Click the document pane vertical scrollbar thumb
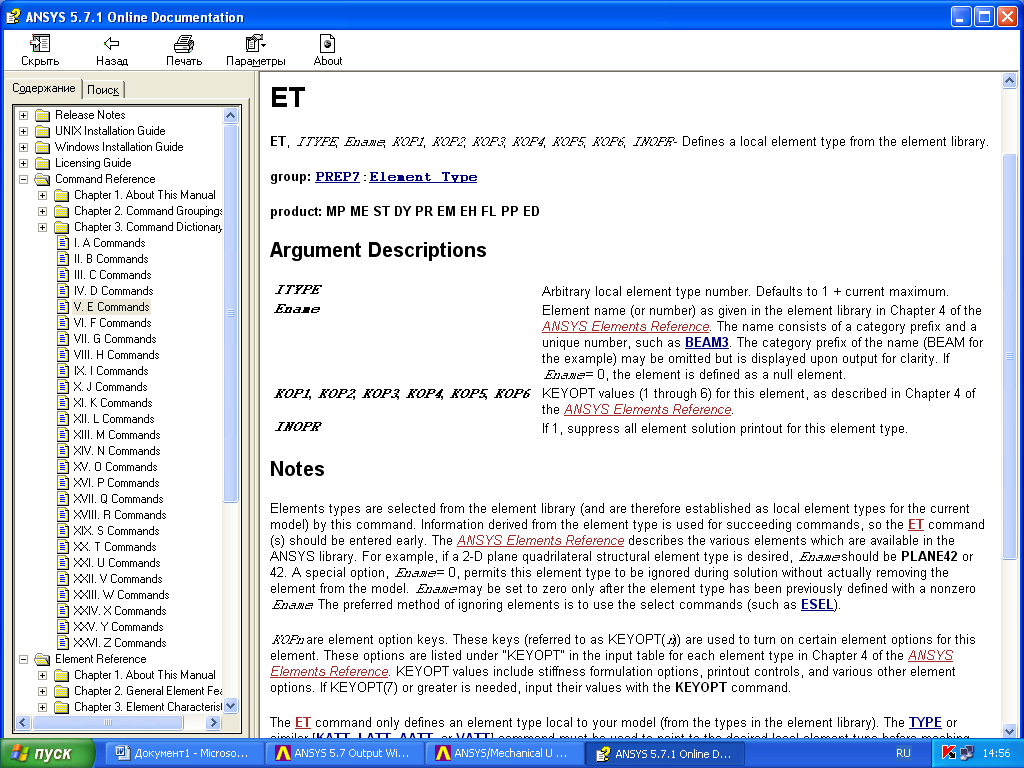Screen dimensions: 1024x768 1009,356
